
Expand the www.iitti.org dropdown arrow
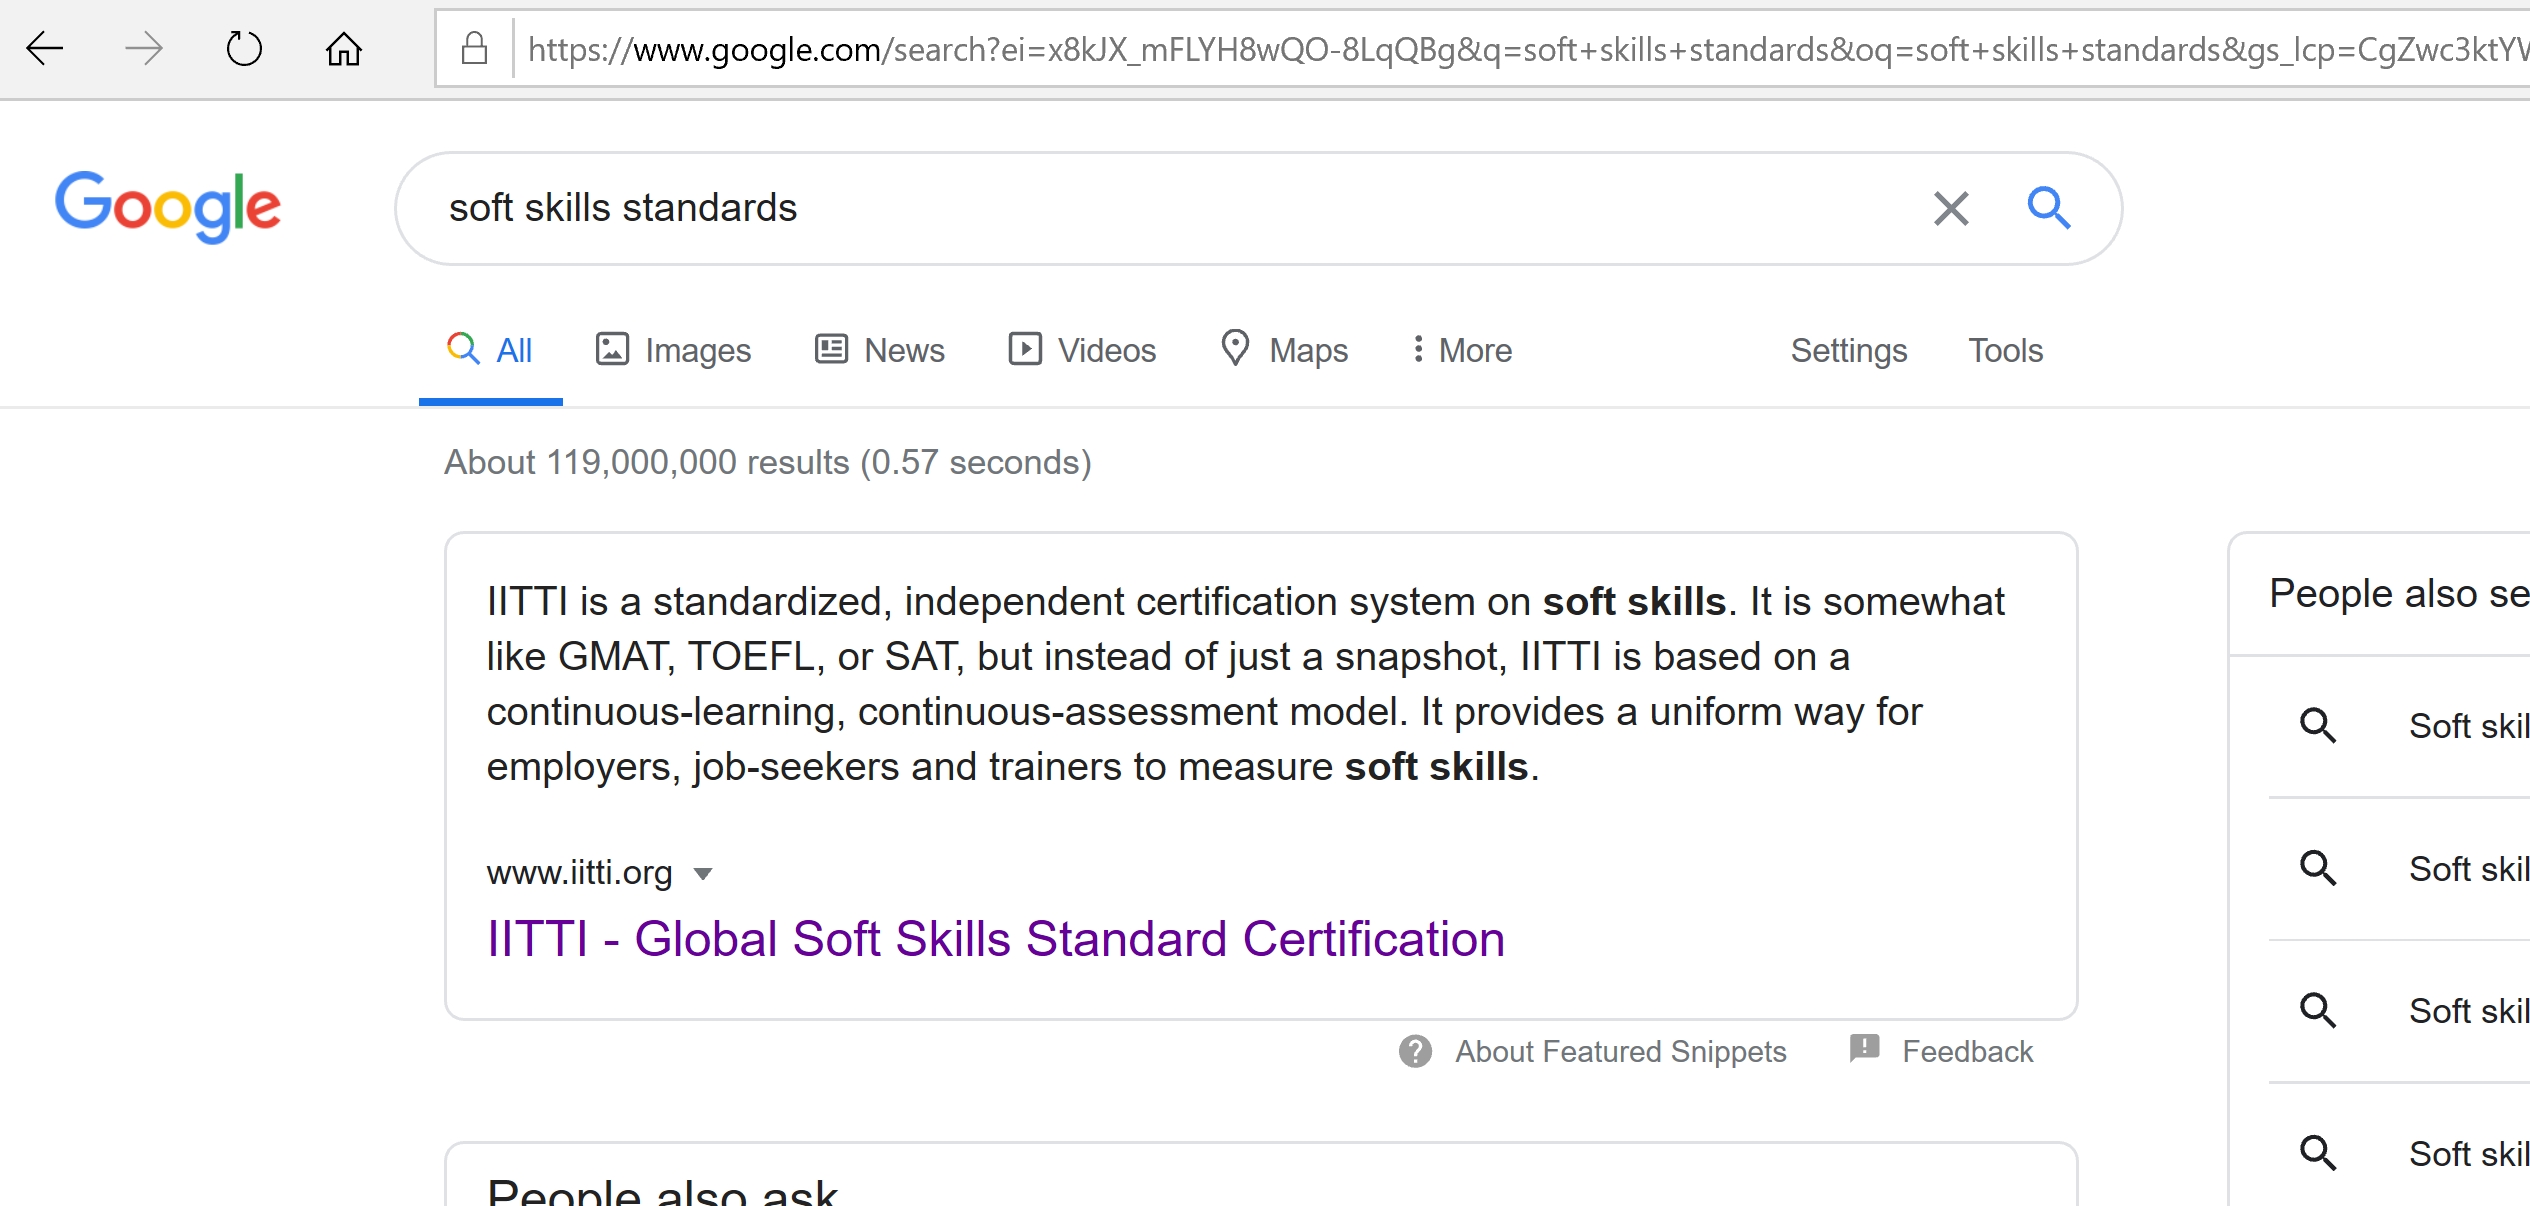pyautogui.click(x=703, y=874)
